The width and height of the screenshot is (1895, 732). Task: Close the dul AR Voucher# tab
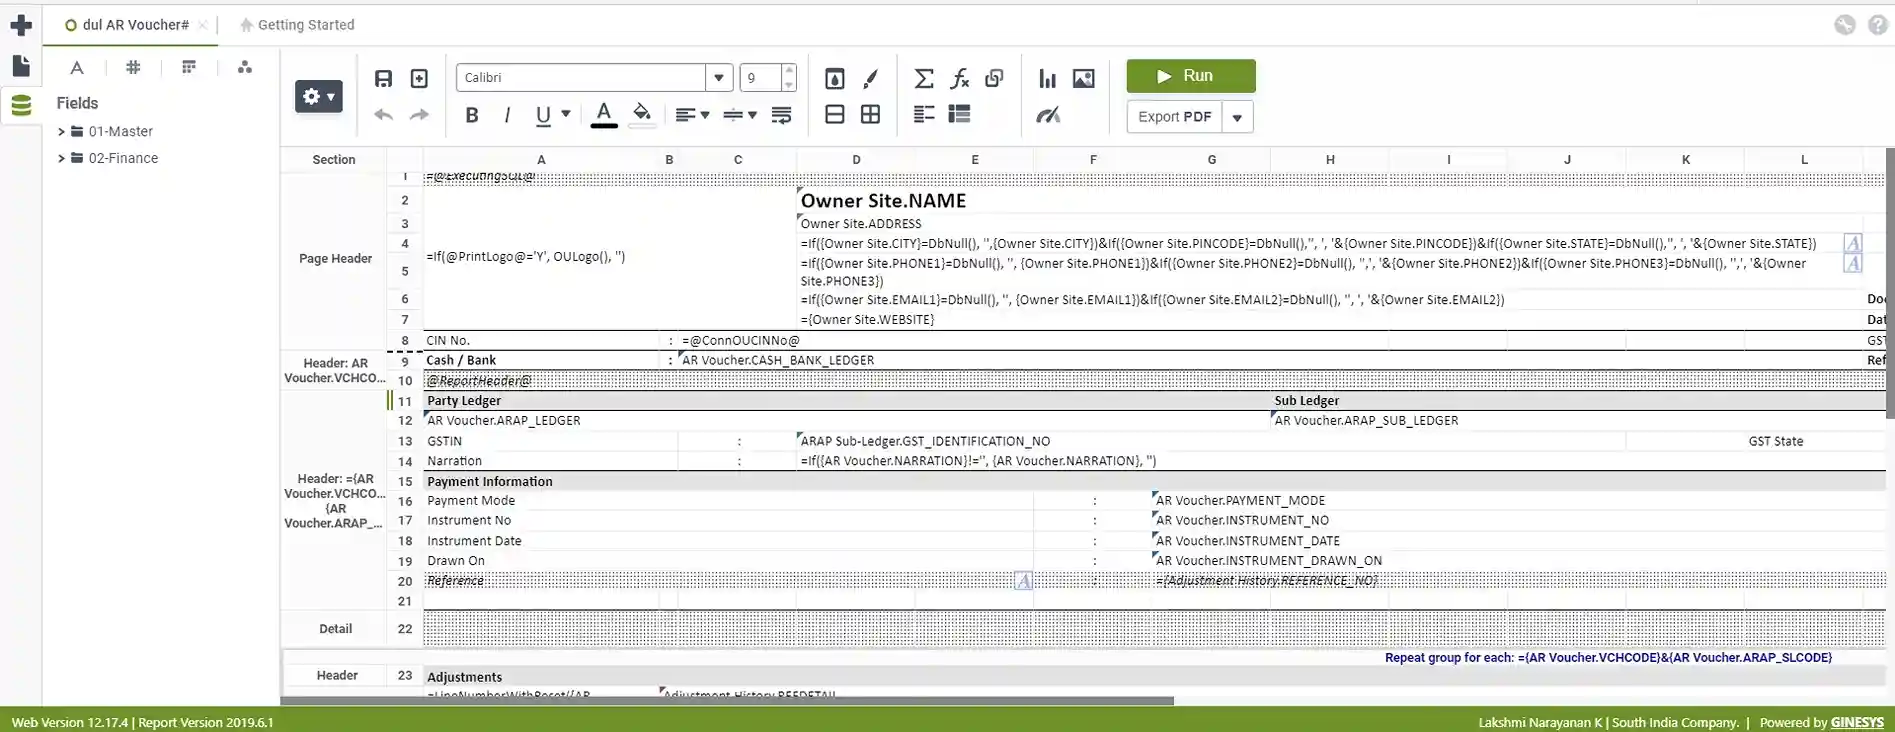pos(202,25)
